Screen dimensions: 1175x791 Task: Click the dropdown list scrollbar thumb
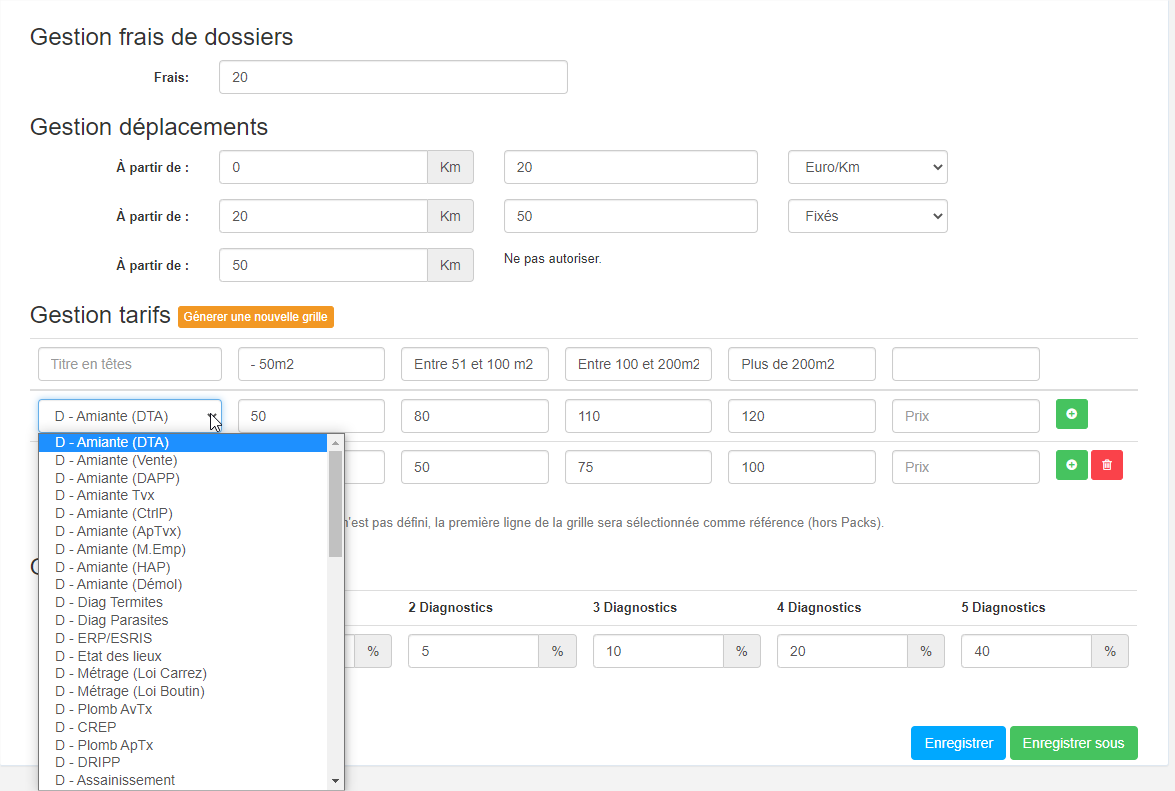335,504
